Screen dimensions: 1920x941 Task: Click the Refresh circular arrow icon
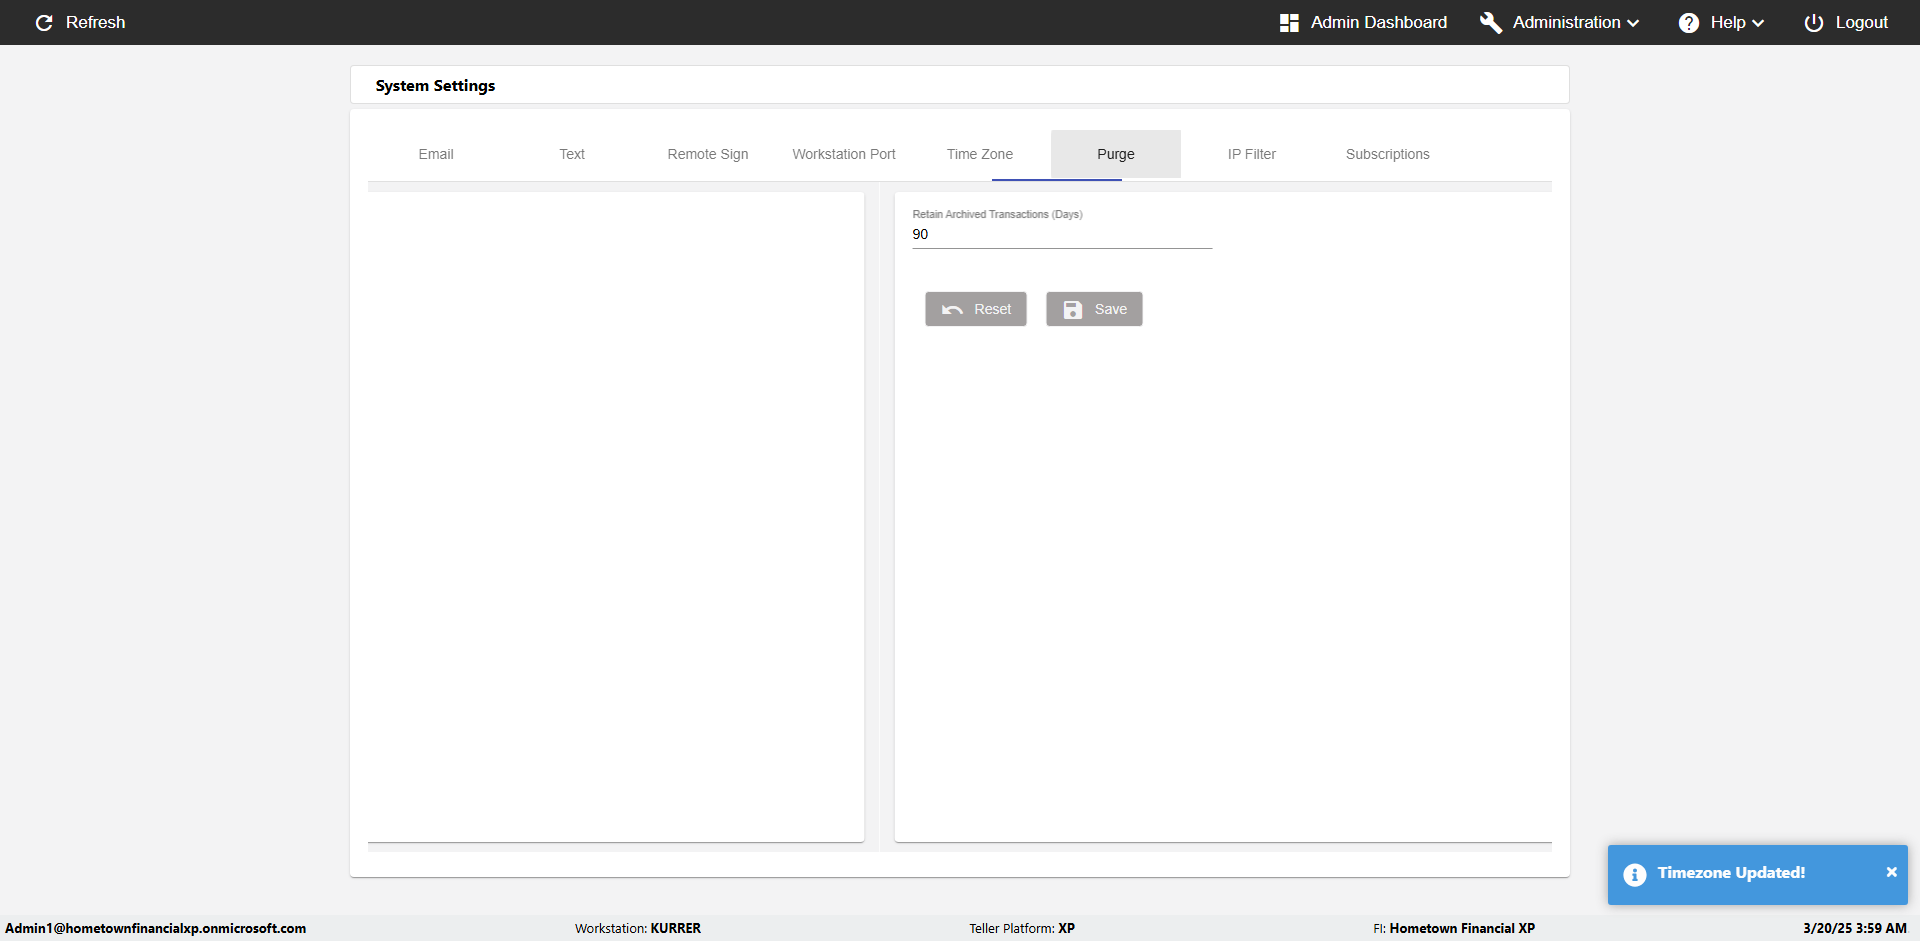tap(44, 23)
